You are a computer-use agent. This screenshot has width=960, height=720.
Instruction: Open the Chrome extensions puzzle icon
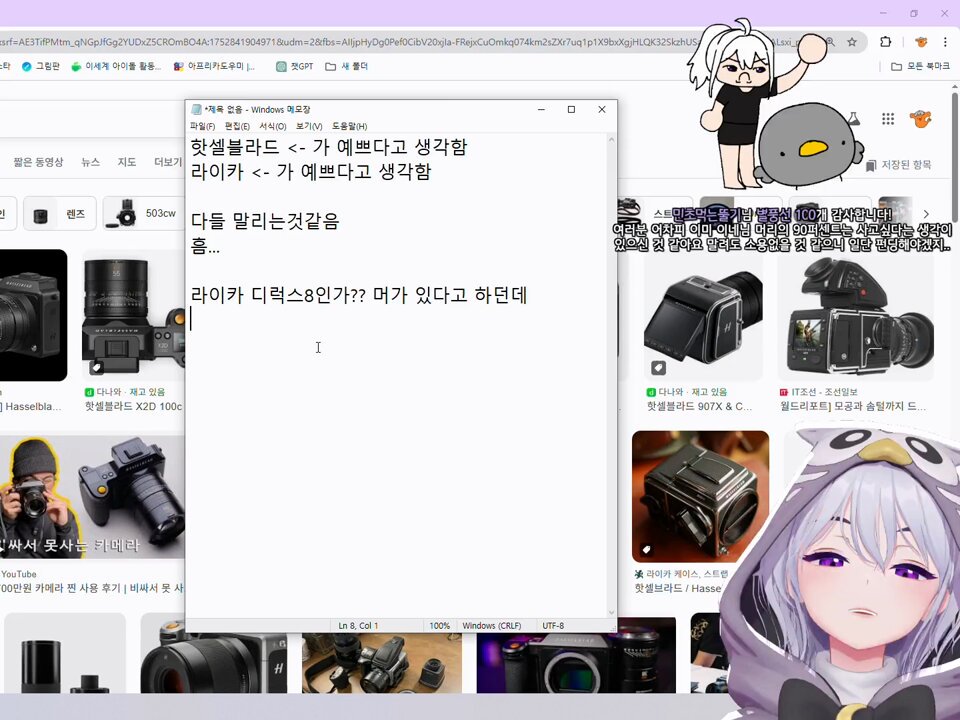tap(885, 42)
